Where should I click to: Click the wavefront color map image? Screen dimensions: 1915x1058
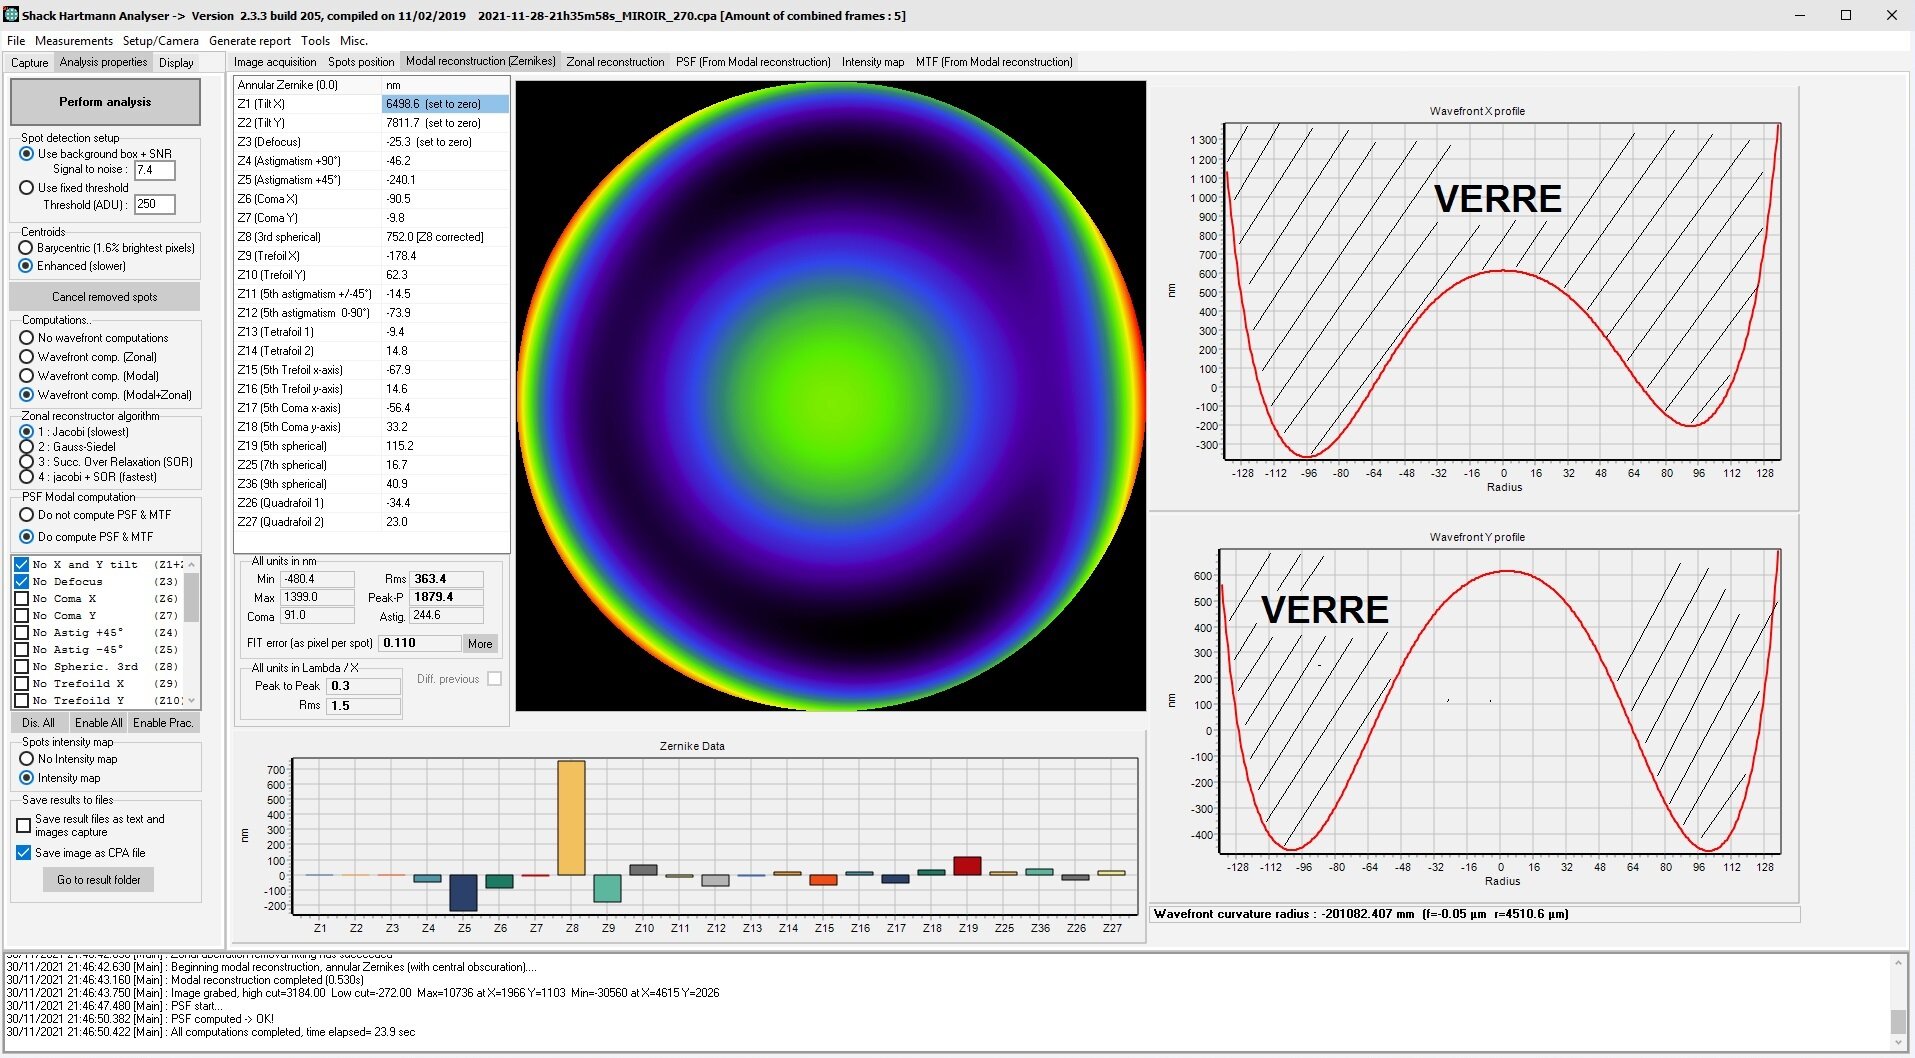pyautogui.click(x=831, y=396)
